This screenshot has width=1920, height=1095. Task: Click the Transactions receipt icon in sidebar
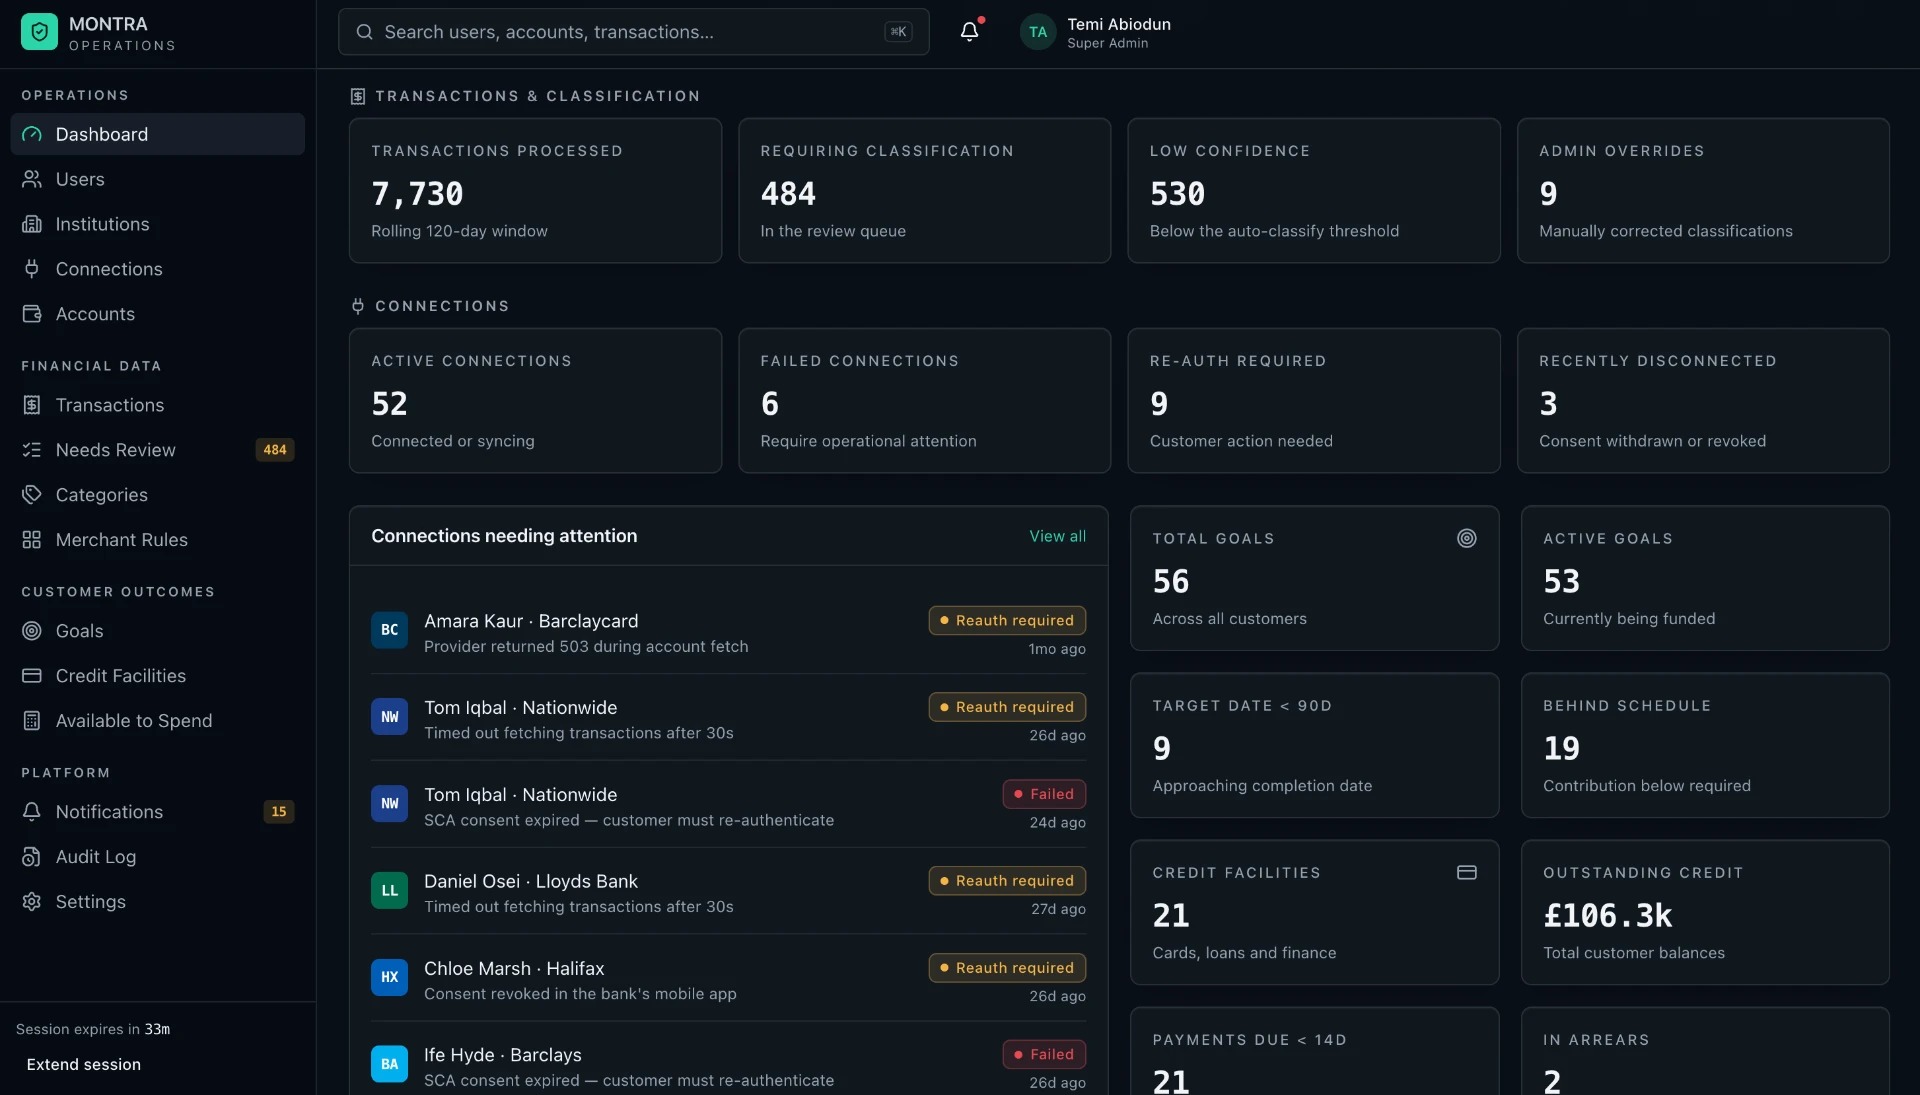[32, 405]
